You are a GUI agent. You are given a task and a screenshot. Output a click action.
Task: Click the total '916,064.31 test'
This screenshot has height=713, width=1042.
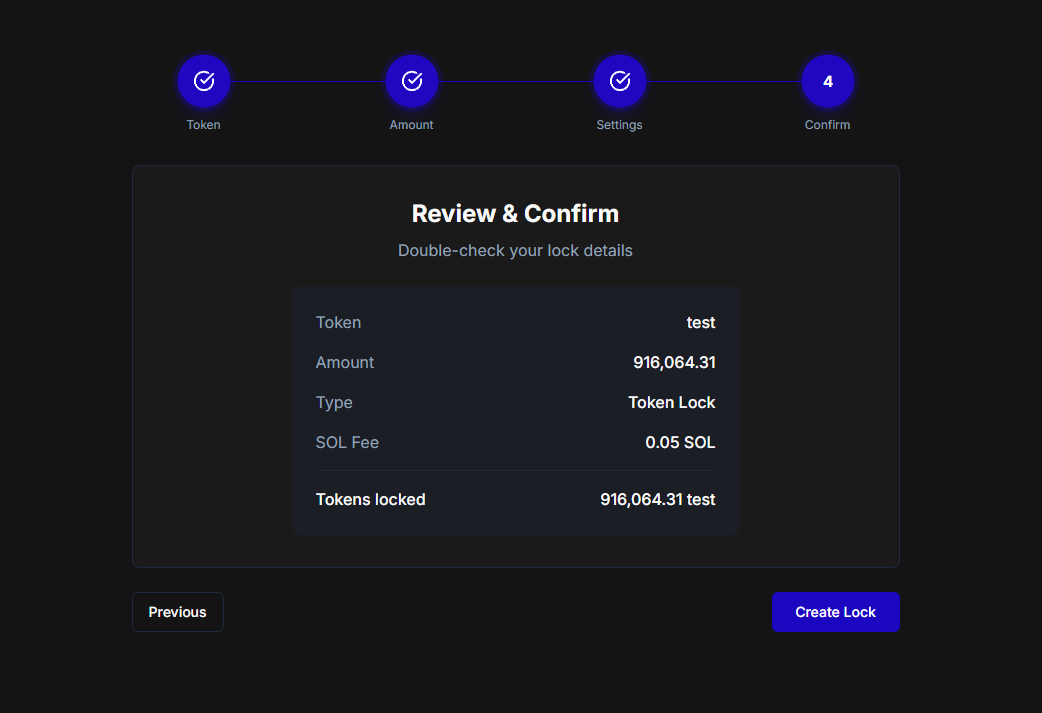click(x=657, y=499)
